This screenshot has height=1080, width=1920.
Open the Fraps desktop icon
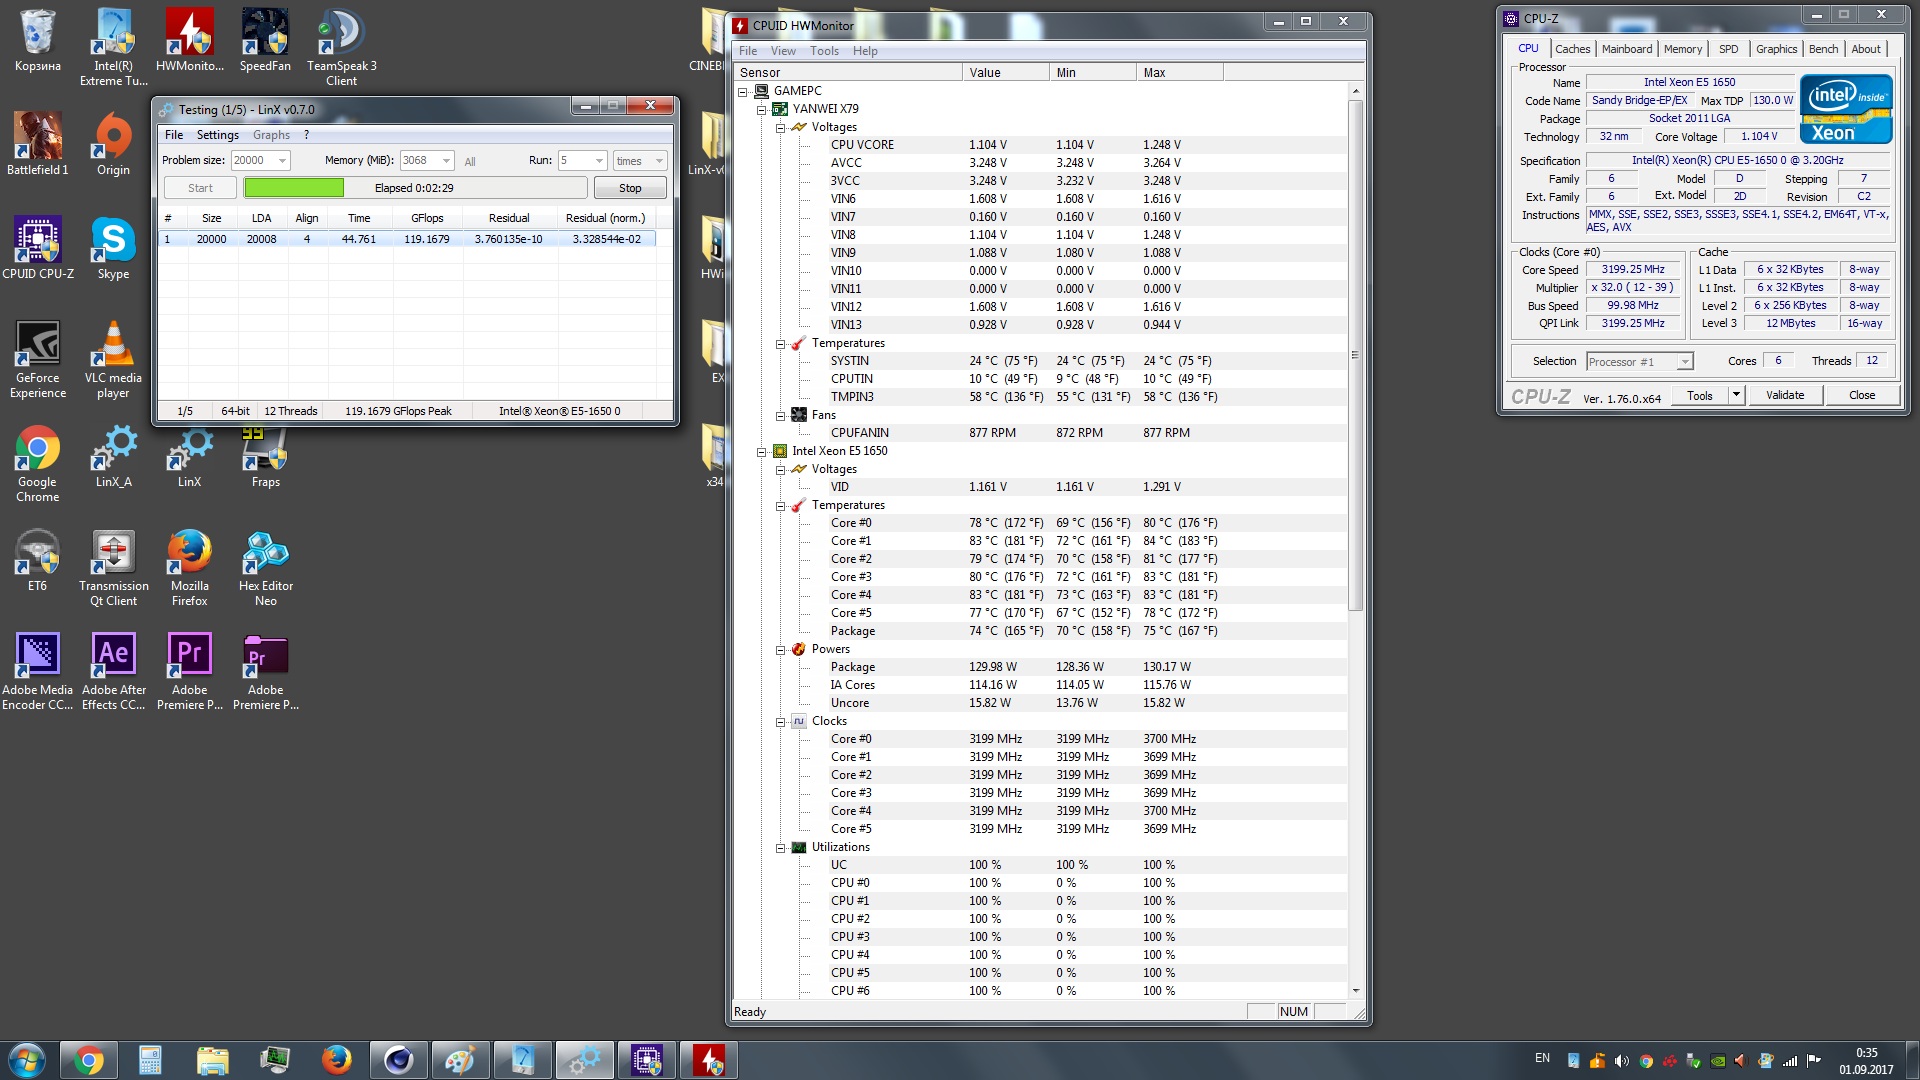click(x=265, y=450)
